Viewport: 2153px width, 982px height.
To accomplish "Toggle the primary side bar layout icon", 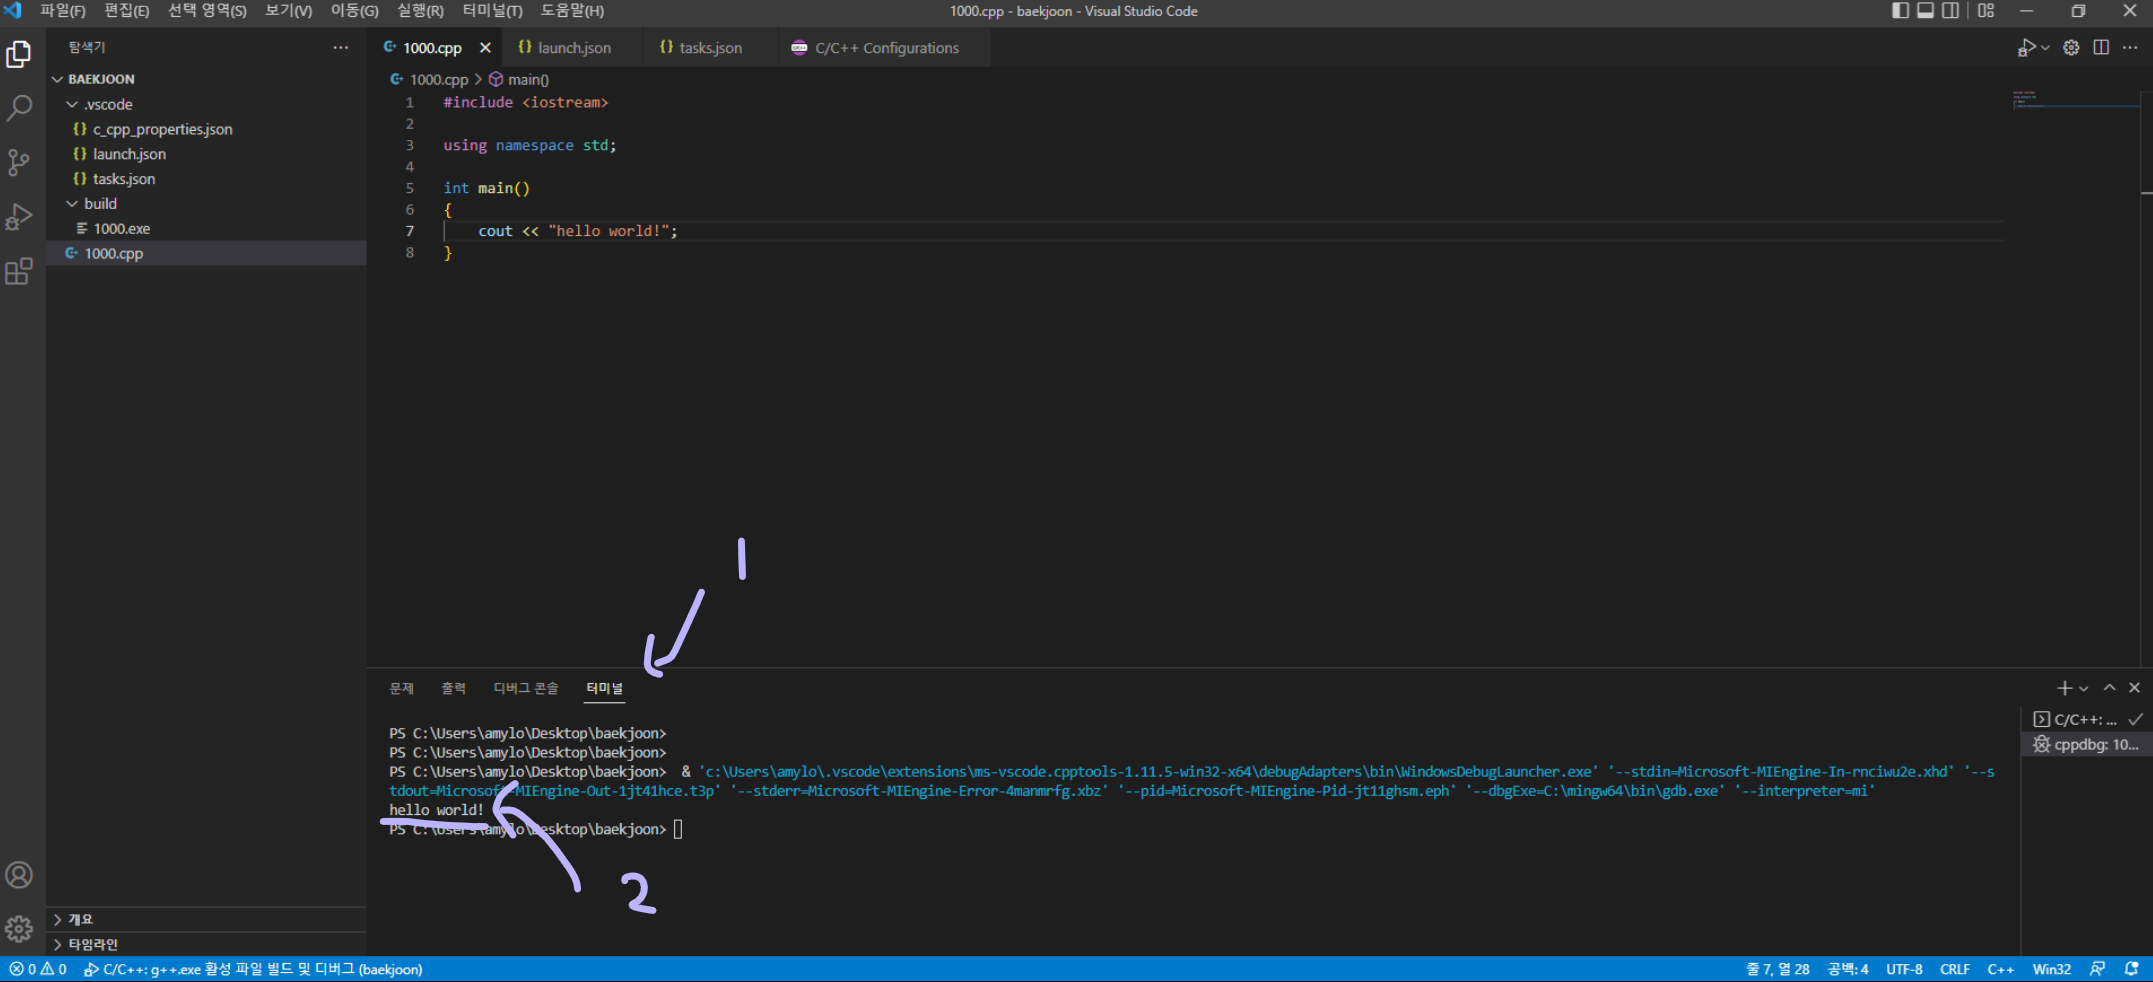I will pos(1900,11).
